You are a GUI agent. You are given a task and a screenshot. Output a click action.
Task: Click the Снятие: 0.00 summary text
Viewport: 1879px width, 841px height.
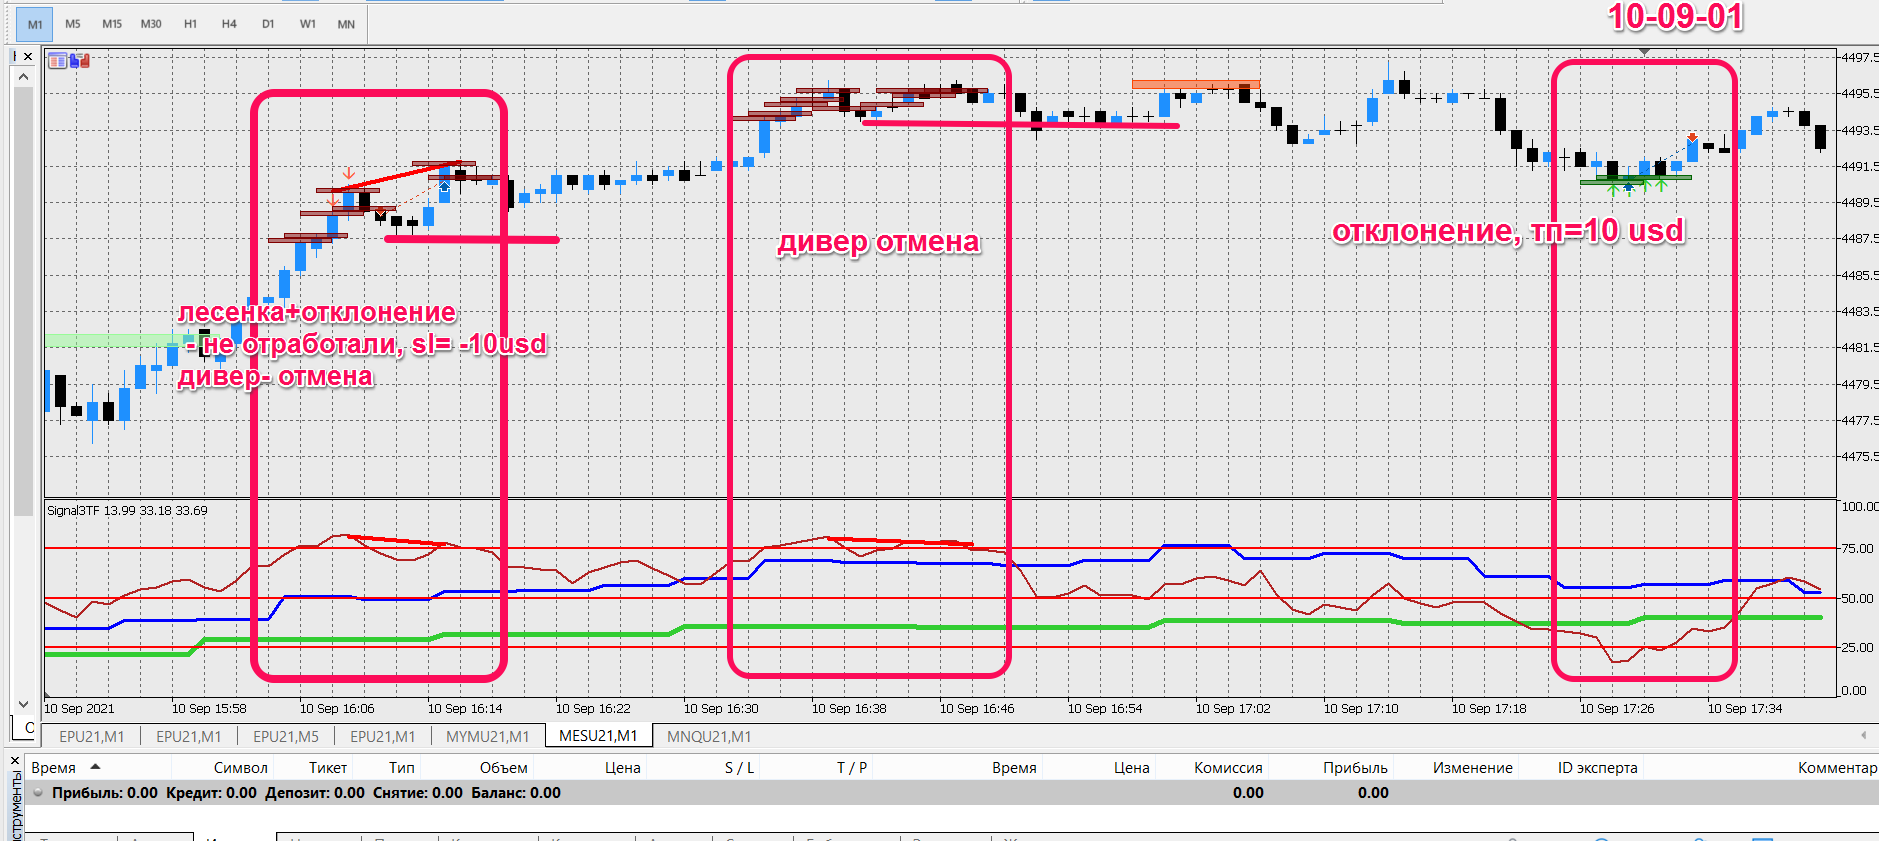tap(418, 792)
